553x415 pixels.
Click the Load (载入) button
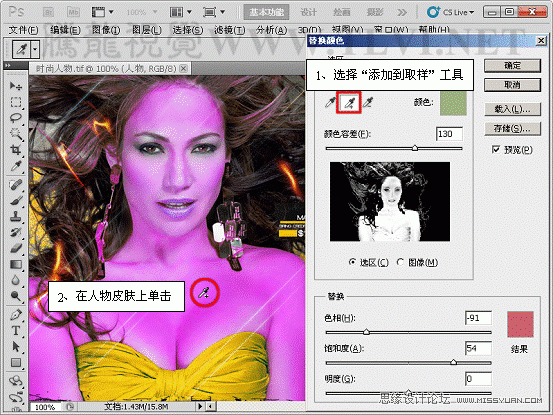pos(512,109)
